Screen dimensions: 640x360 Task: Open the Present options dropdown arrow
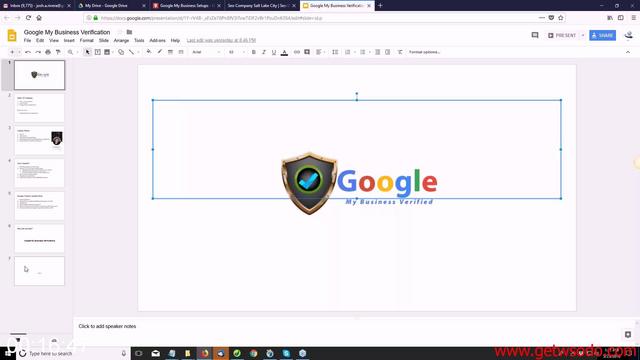tap(582, 36)
